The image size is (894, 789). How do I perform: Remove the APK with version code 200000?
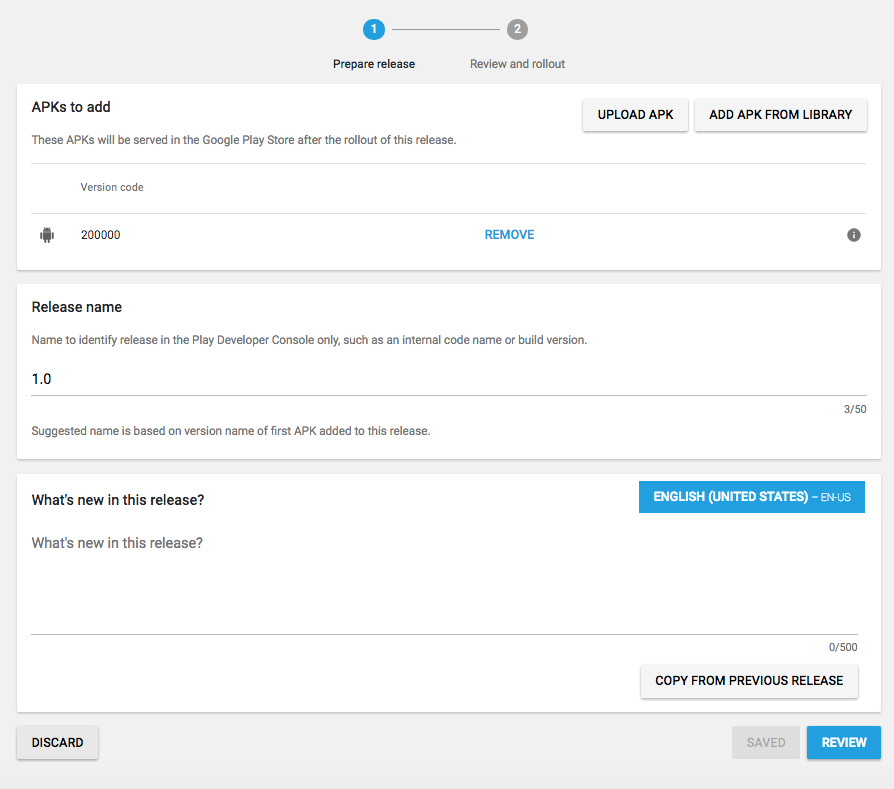point(509,235)
